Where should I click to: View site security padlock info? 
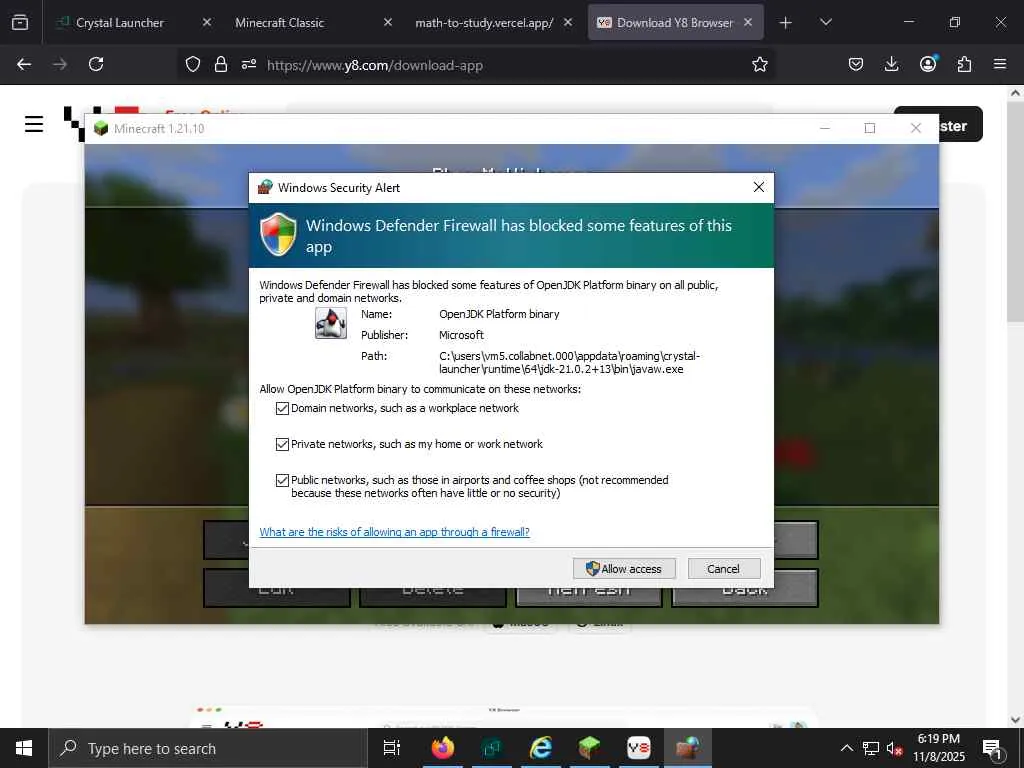(x=221, y=64)
